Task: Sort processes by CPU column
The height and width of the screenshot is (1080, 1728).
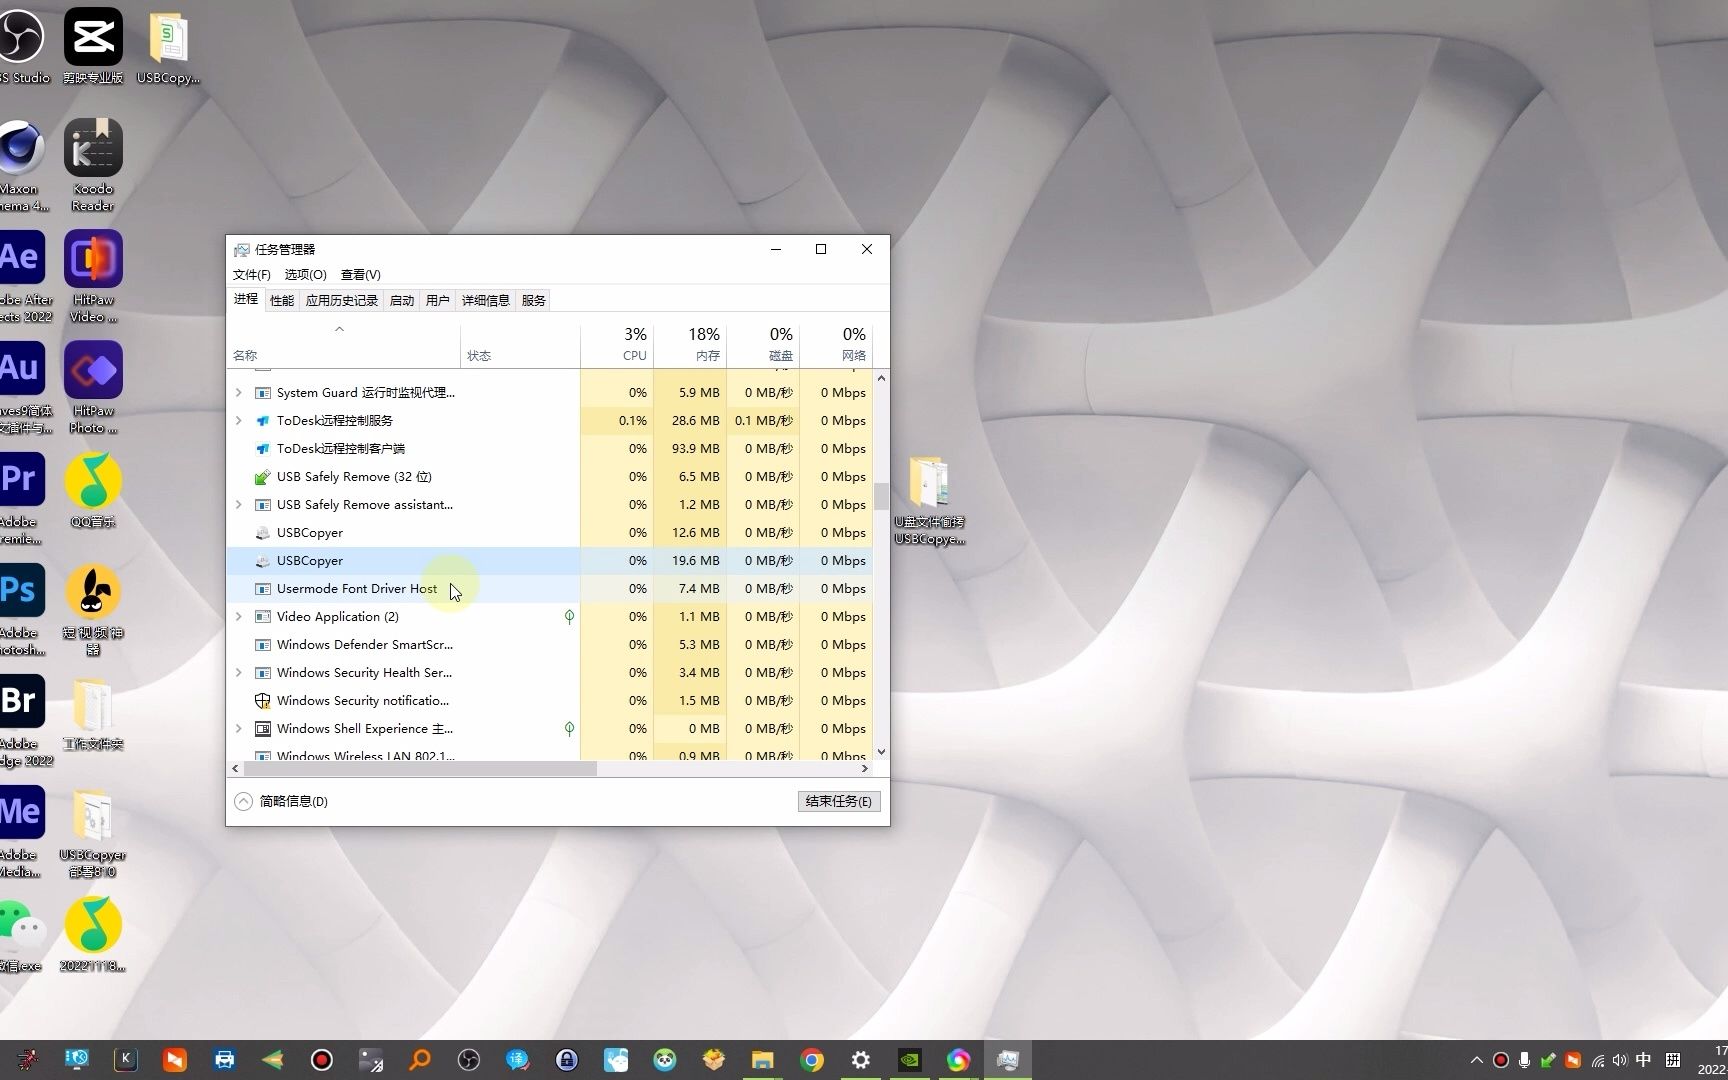Action: click(x=617, y=344)
